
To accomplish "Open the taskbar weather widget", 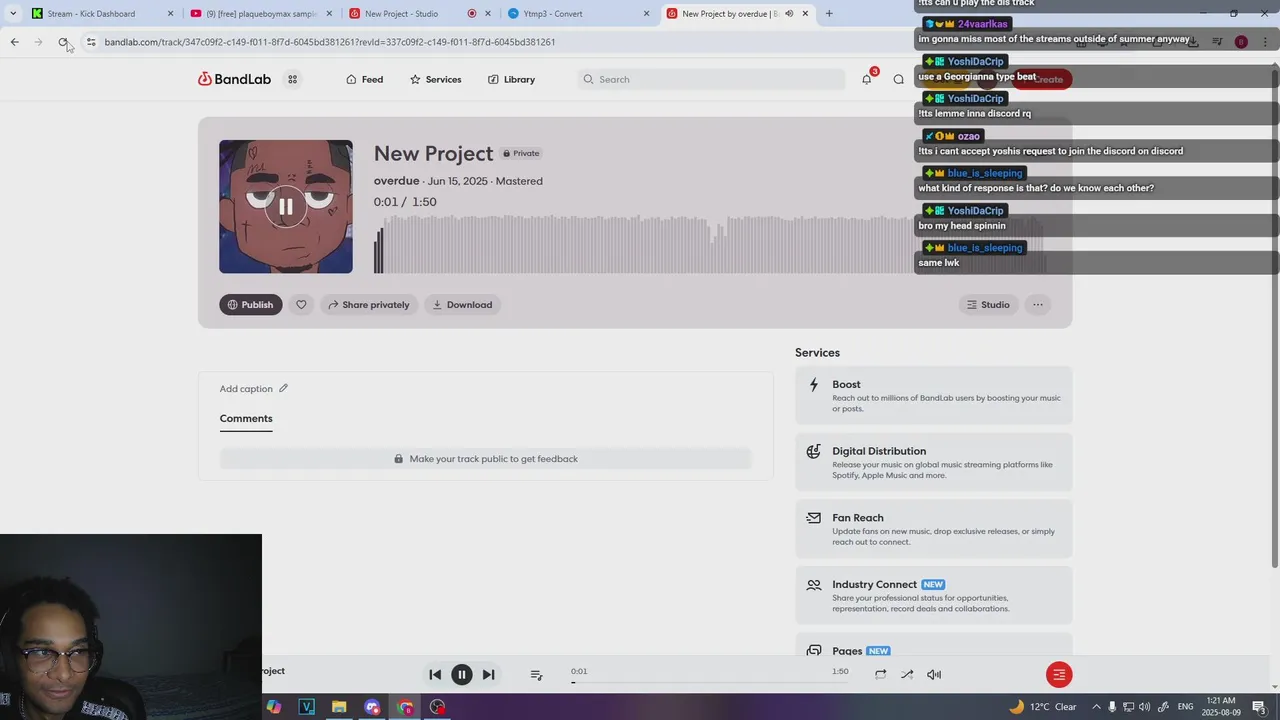I will point(1043,707).
